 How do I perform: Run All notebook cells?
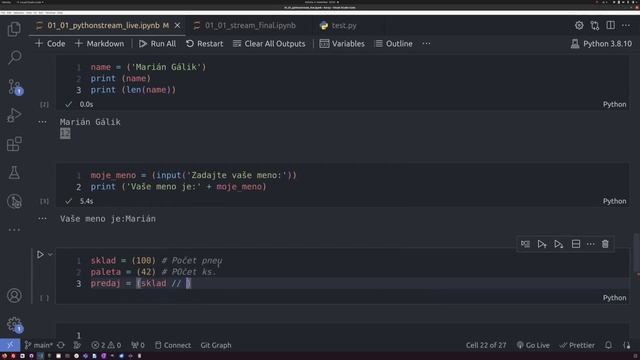(x=157, y=44)
